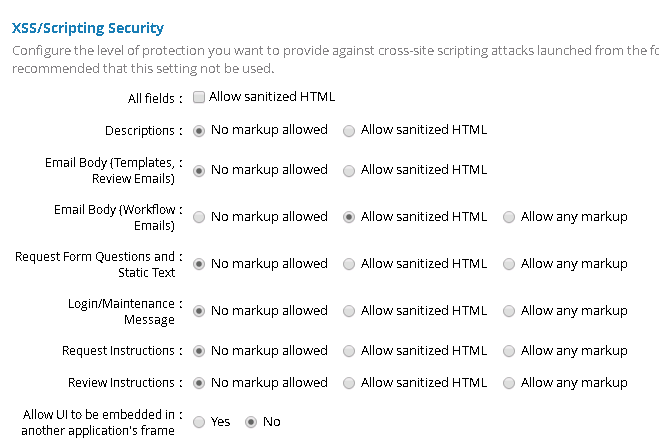
Task: Choose Allow sanitized HTML for Descriptions
Action: click(349, 130)
